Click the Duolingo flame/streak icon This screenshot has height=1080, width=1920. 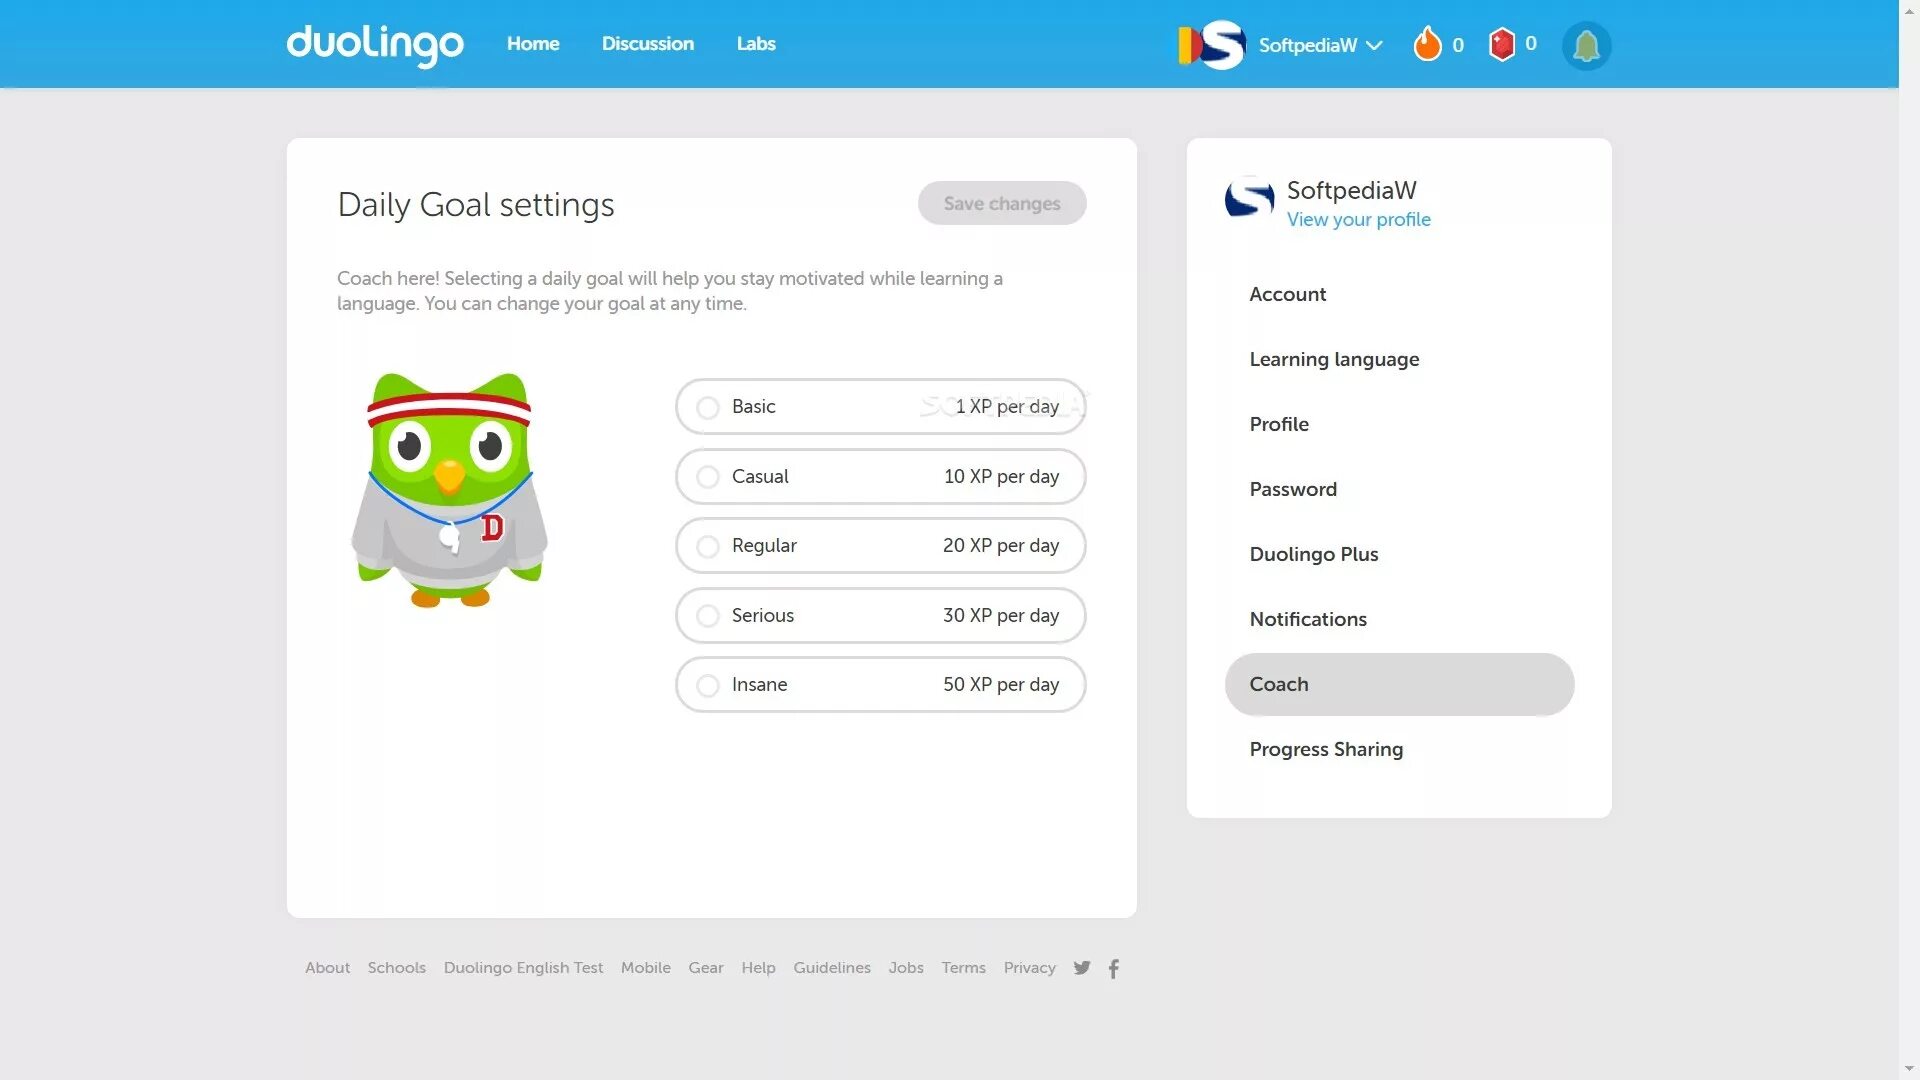[x=1427, y=44]
